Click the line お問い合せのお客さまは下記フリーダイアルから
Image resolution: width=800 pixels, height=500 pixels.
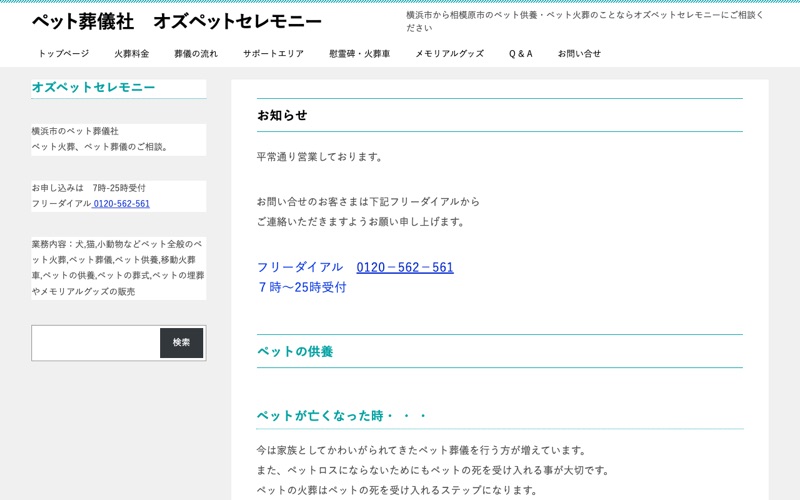click(368, 202)
